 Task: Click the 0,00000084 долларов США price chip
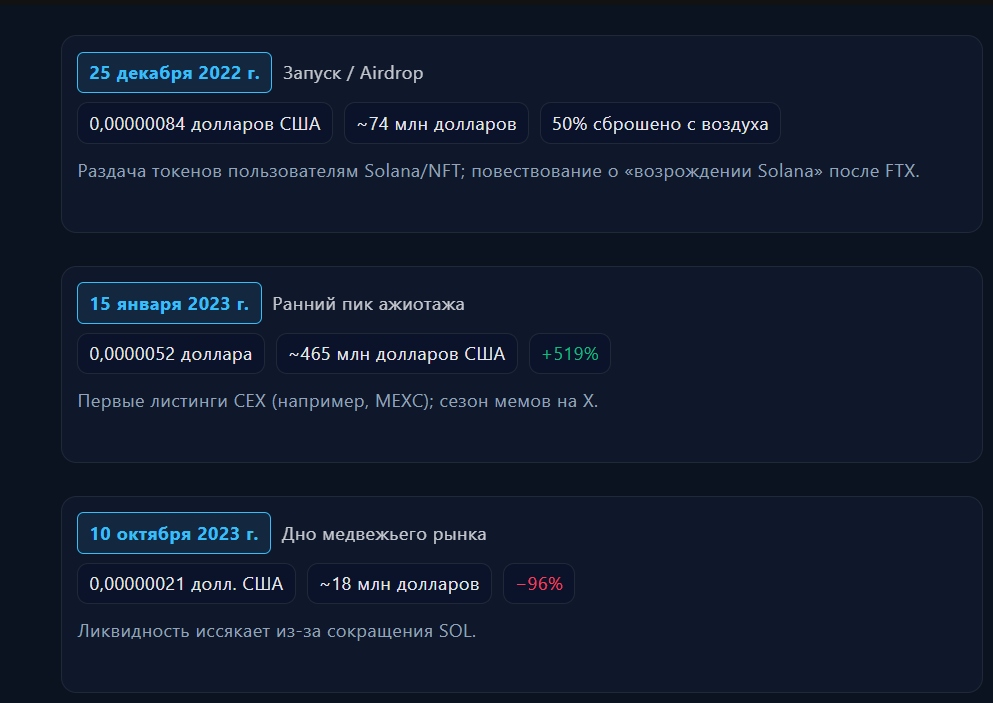(205, 124)
